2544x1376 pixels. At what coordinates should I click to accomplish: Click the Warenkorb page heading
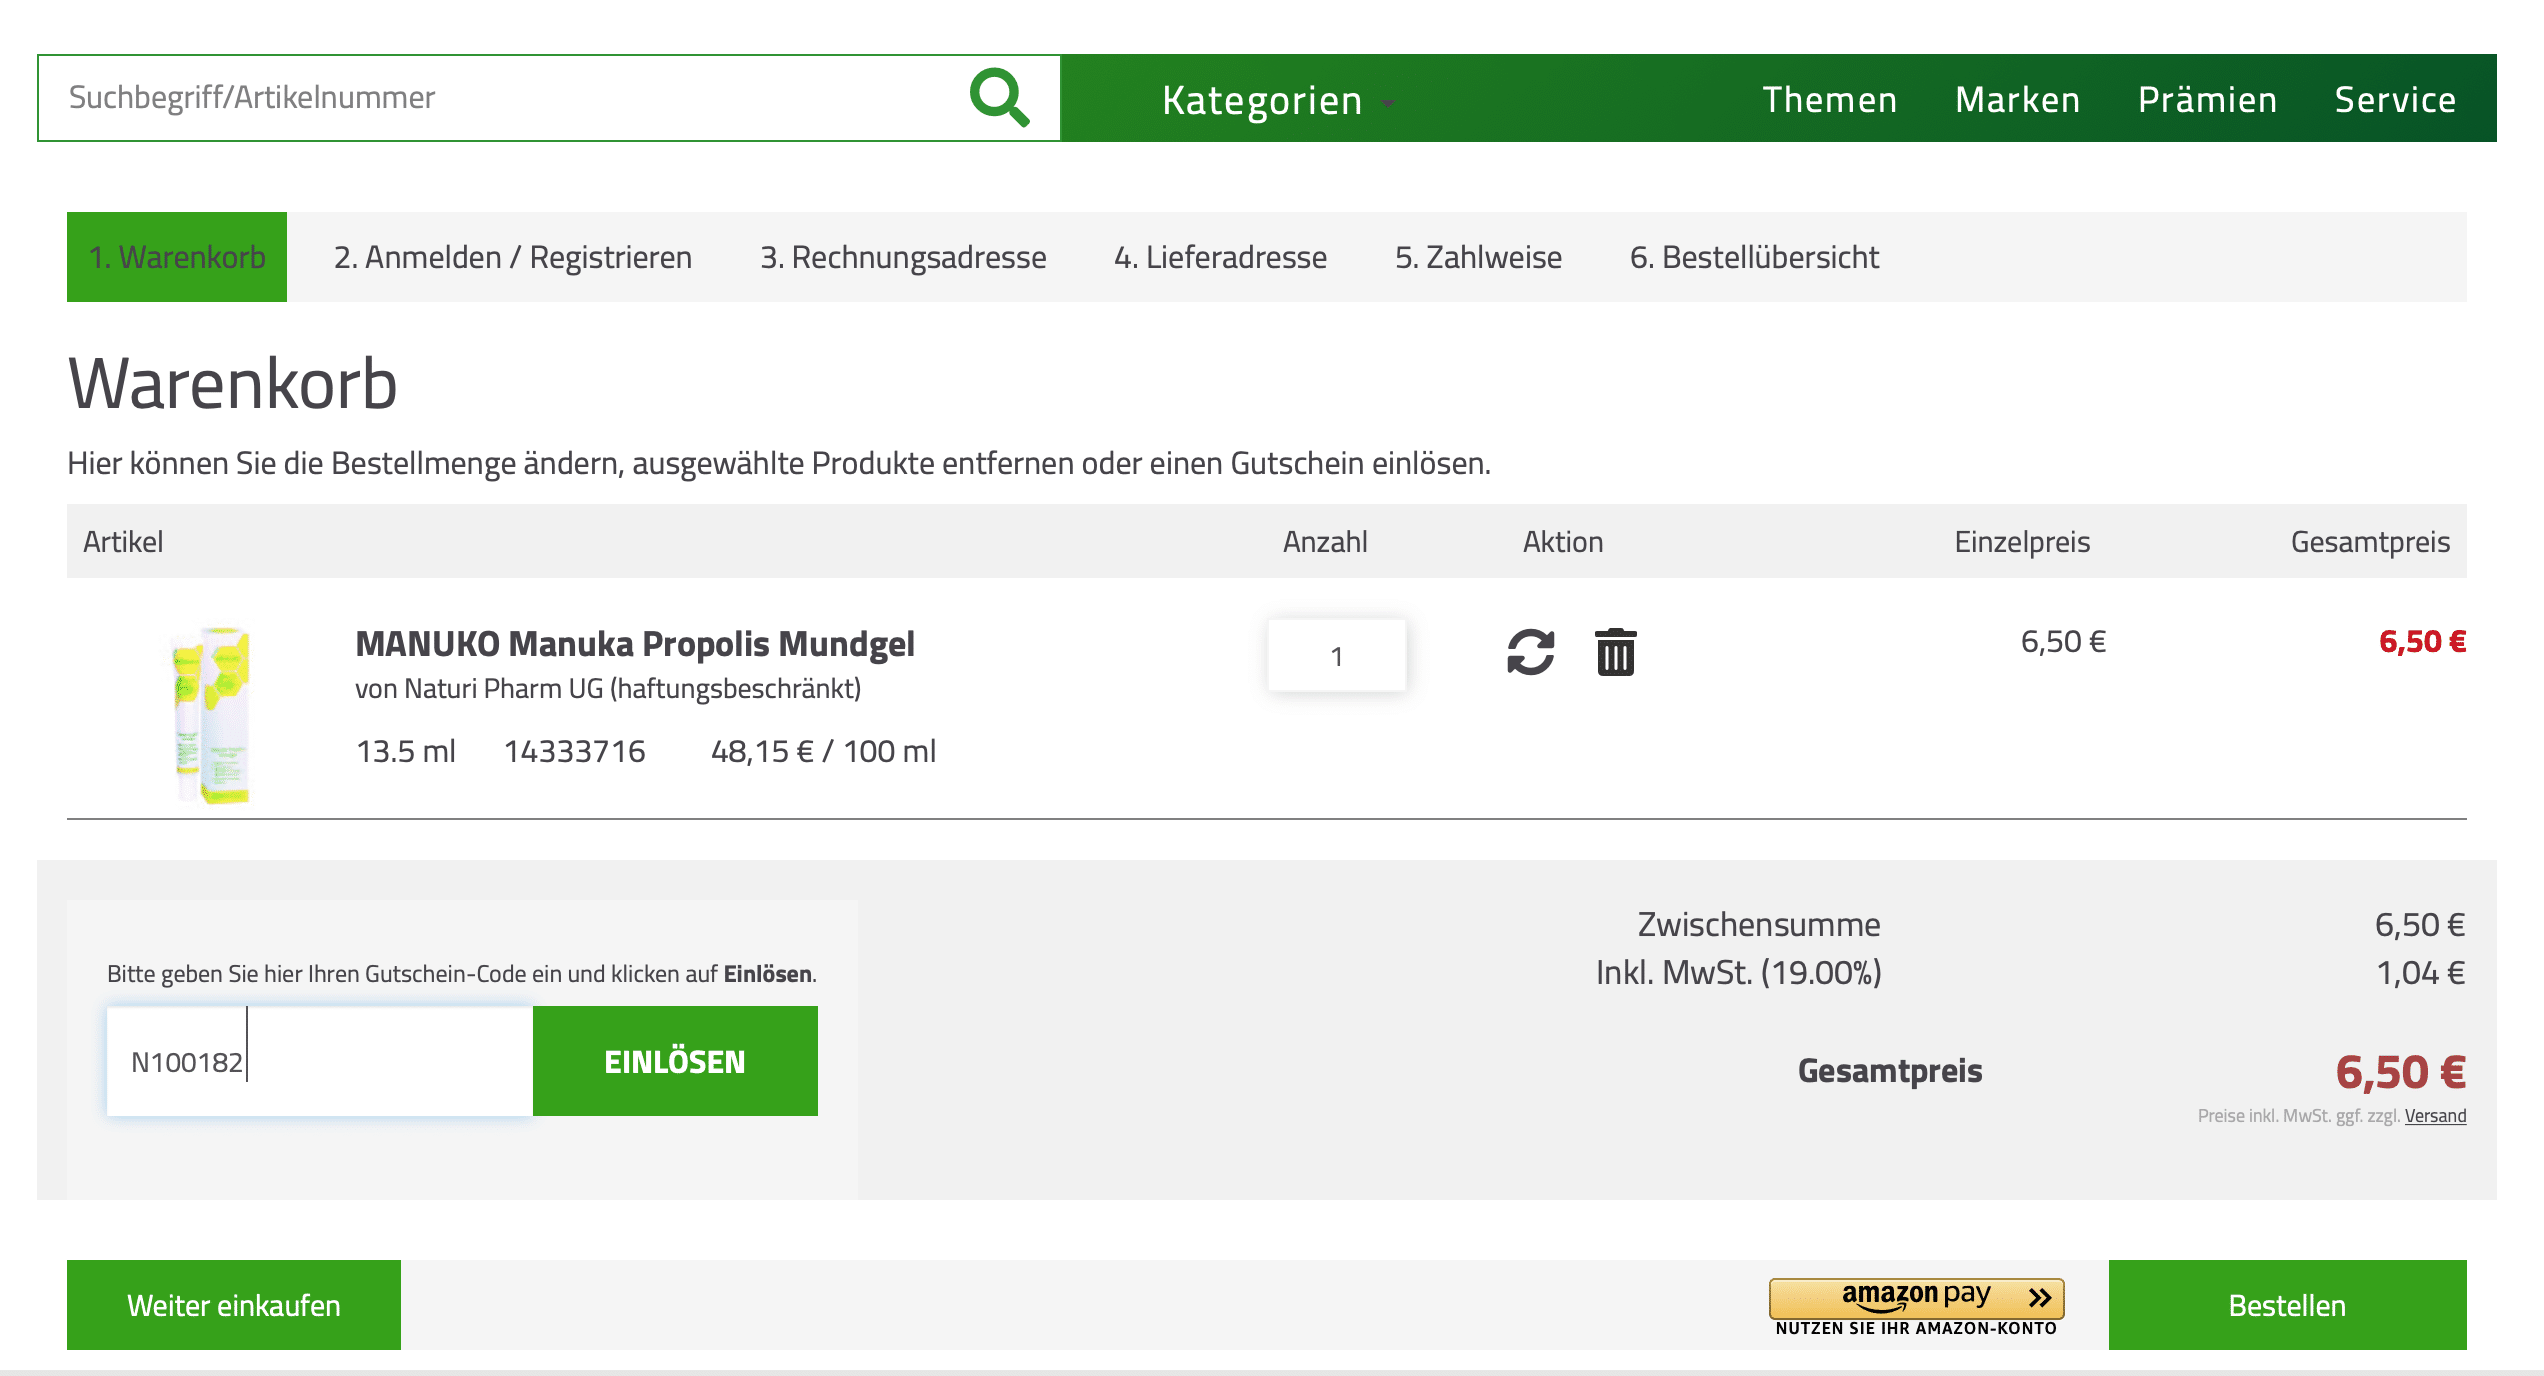coord(233,384)
